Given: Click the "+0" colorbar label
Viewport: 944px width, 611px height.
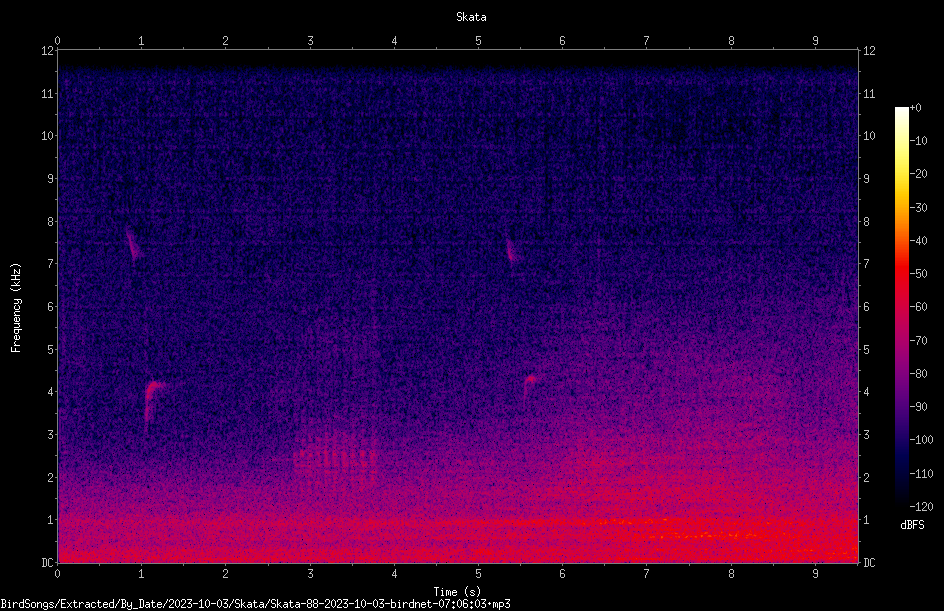Looking at the screenshot, I should [915, 108].
